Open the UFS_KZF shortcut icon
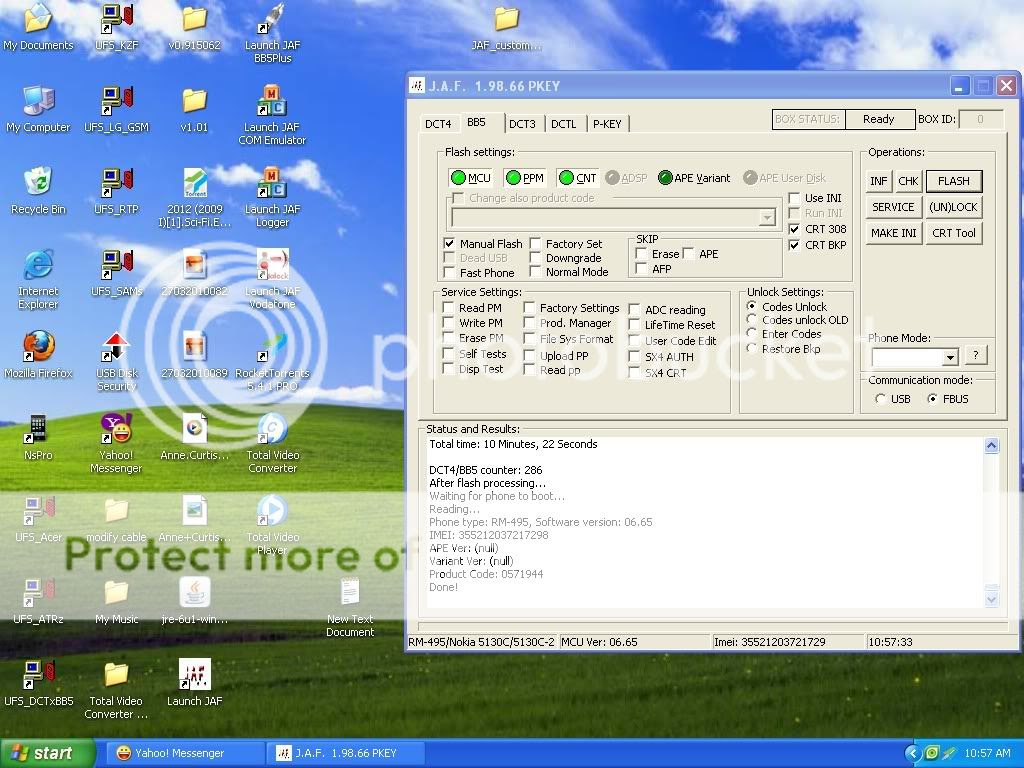The height and width of the screenshot is (768, 1024). point(117,26)
